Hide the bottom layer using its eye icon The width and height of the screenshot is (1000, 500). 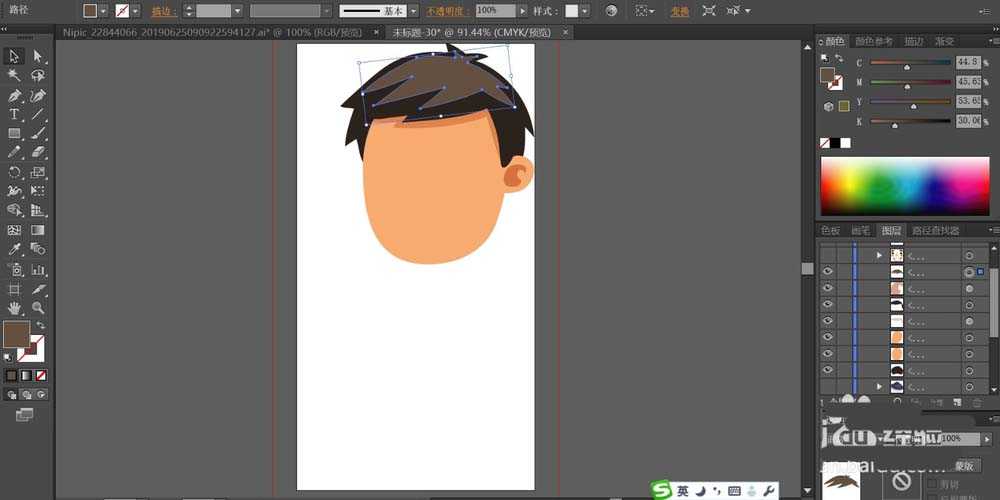point(828,370)
